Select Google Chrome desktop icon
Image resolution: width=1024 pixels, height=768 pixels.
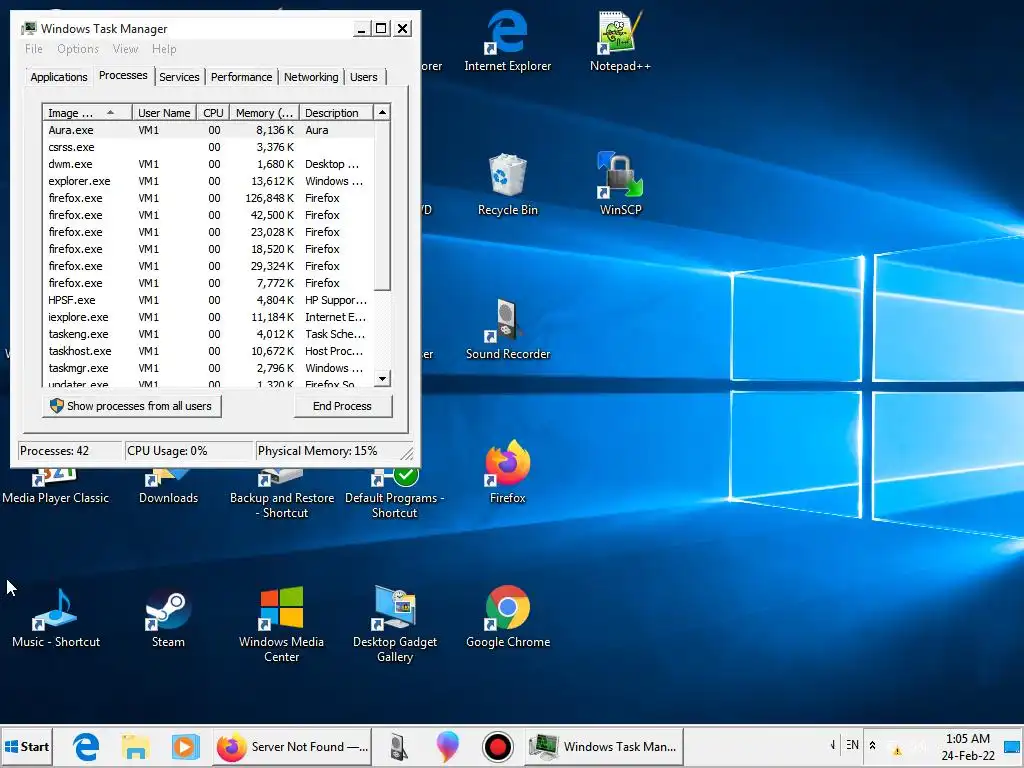507,616
